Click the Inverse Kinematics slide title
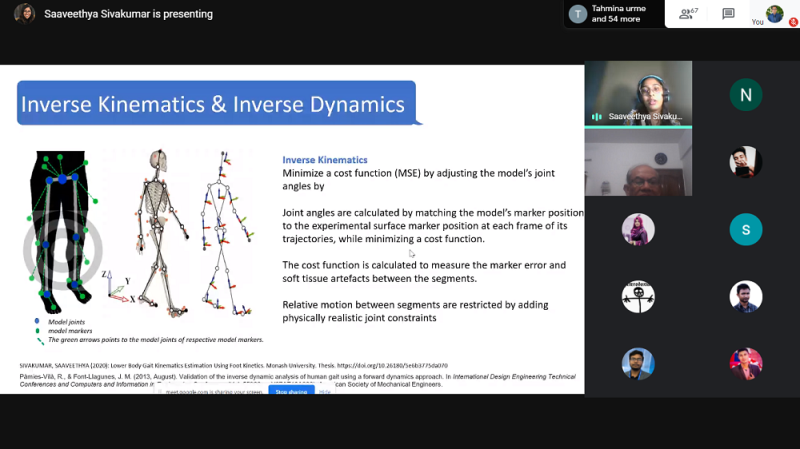800x449 pixels. click(x=213, y=104)
